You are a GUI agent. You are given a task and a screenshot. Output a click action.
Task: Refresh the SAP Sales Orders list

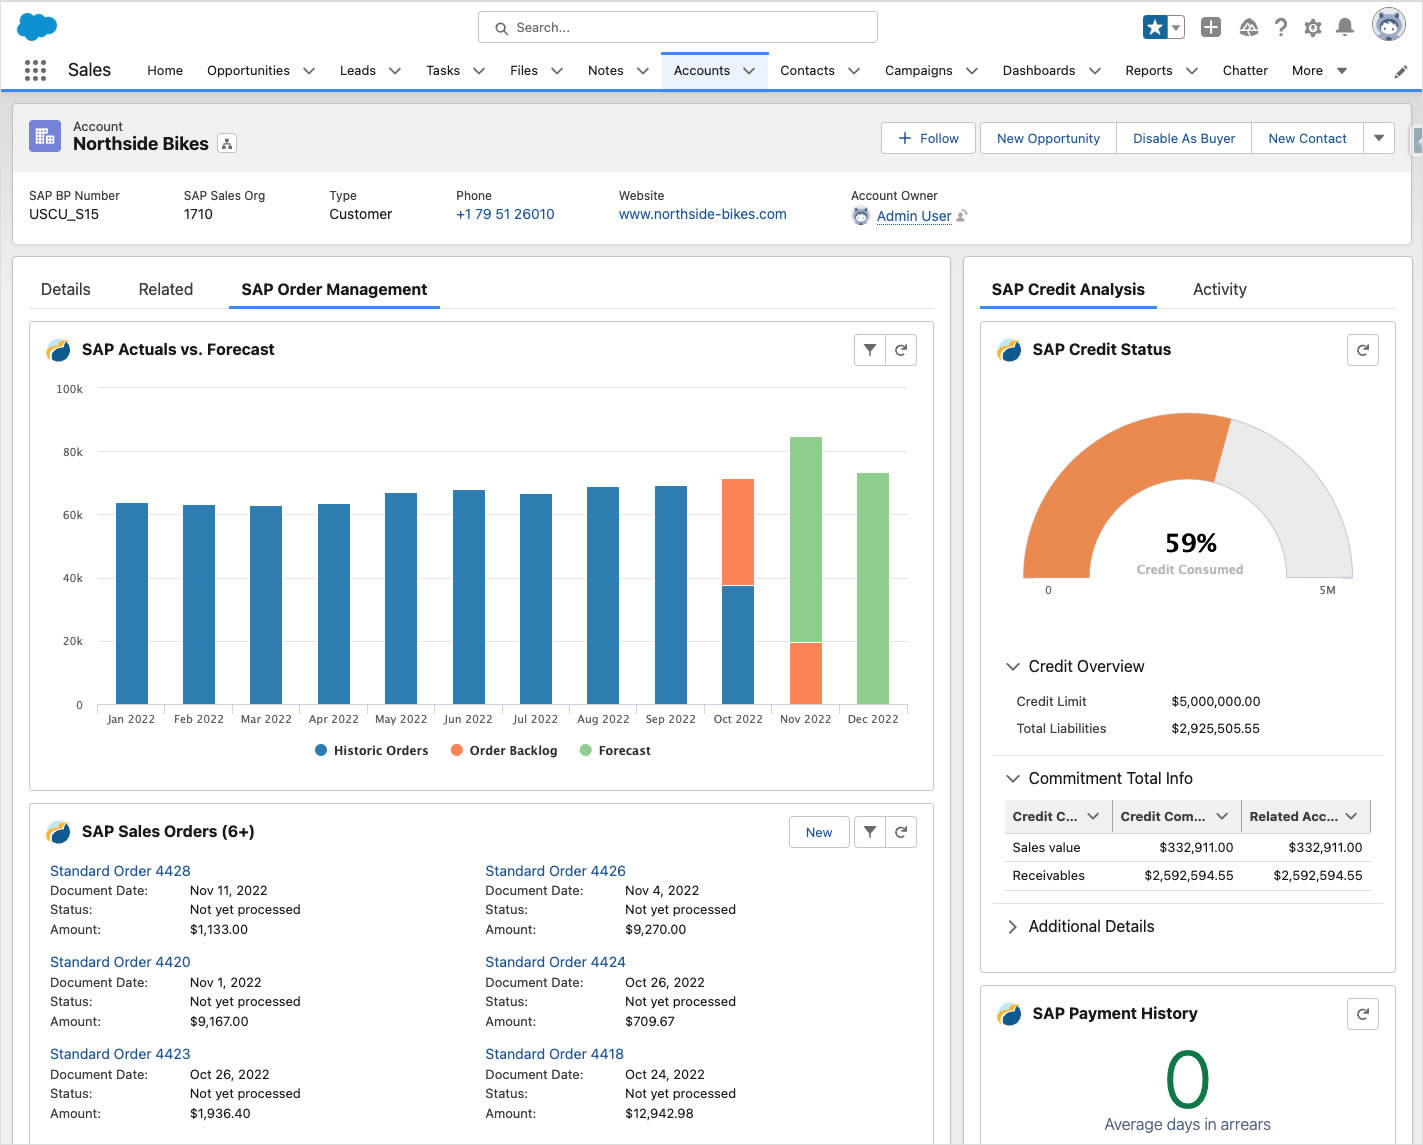(x=901, y=832)
